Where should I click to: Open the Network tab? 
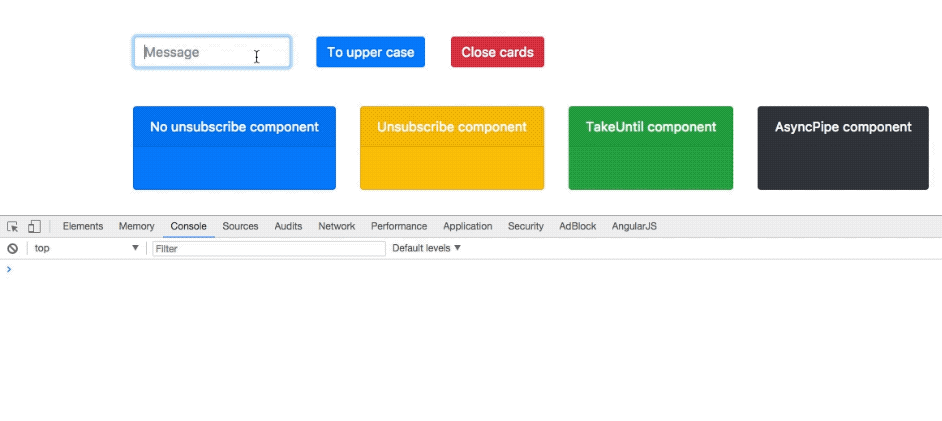pos(337,227)
